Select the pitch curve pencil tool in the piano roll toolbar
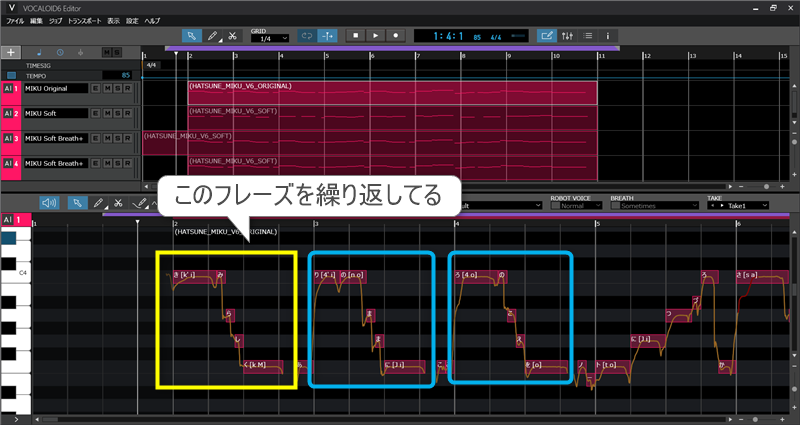Image resolution: width=800 pixels, height=425 pixels. point(139,203)
